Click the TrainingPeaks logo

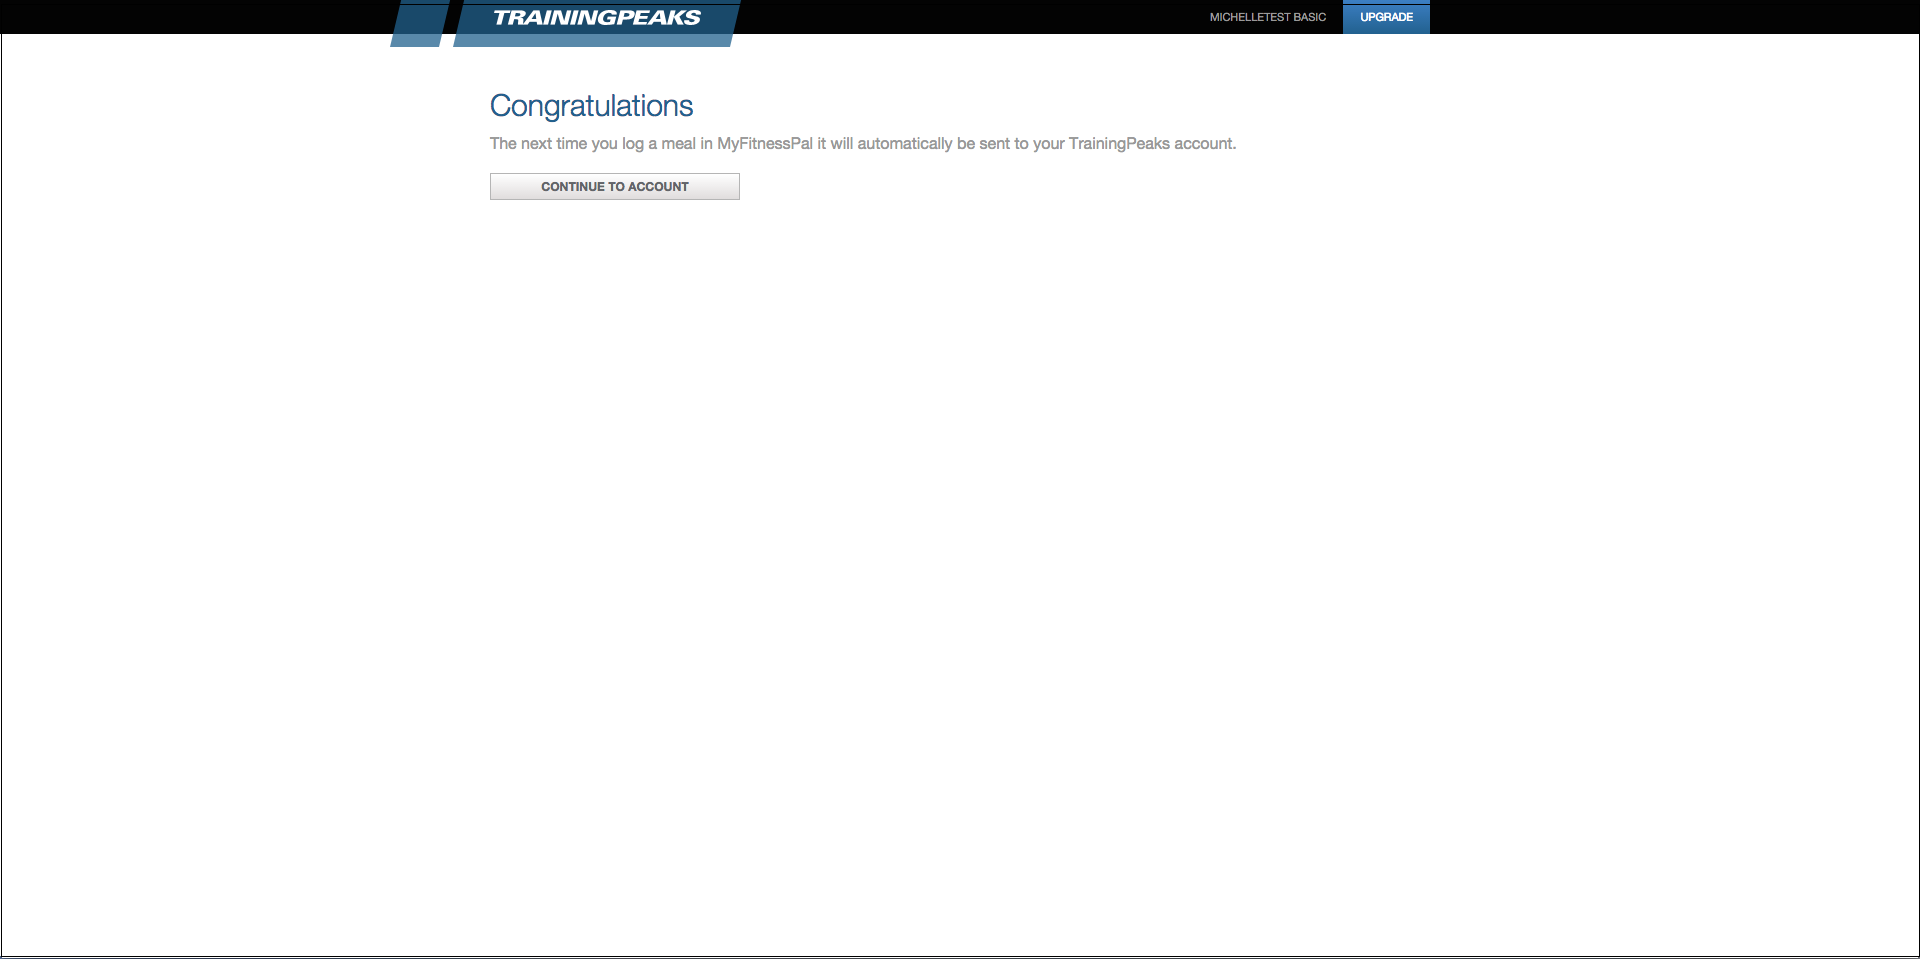[597, 18]
